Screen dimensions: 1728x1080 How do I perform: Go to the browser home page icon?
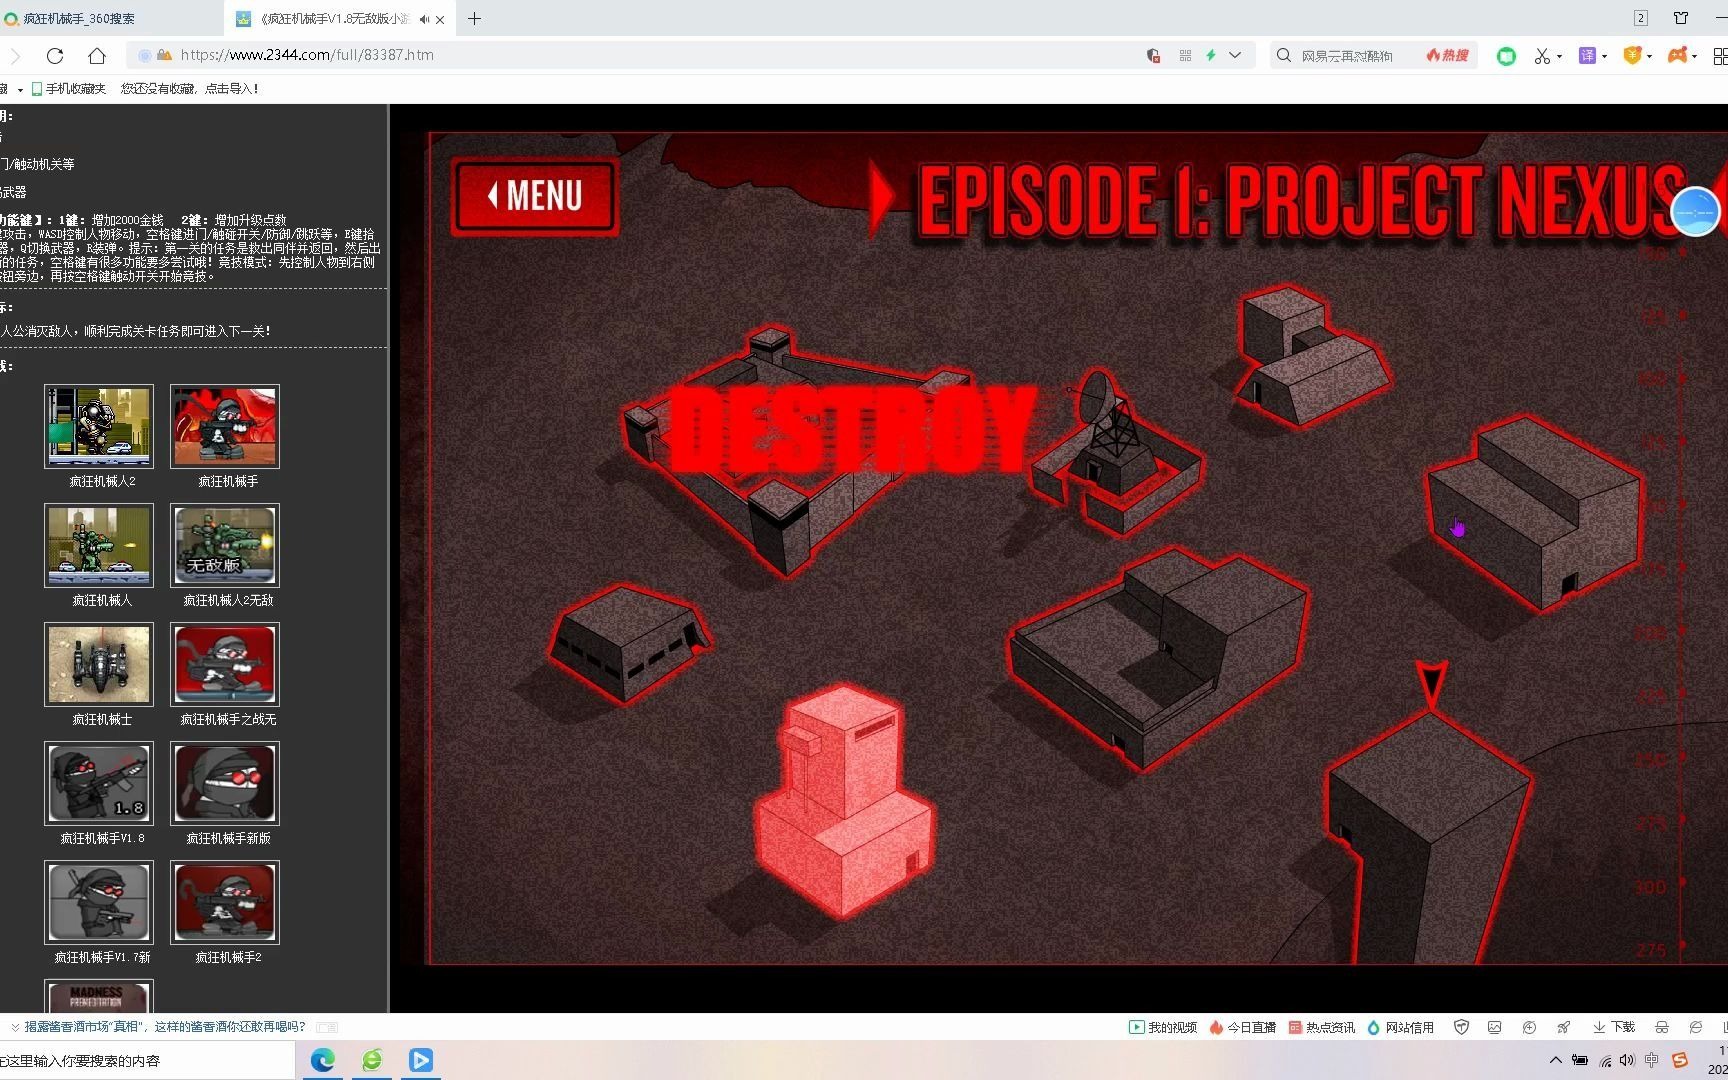97,56
